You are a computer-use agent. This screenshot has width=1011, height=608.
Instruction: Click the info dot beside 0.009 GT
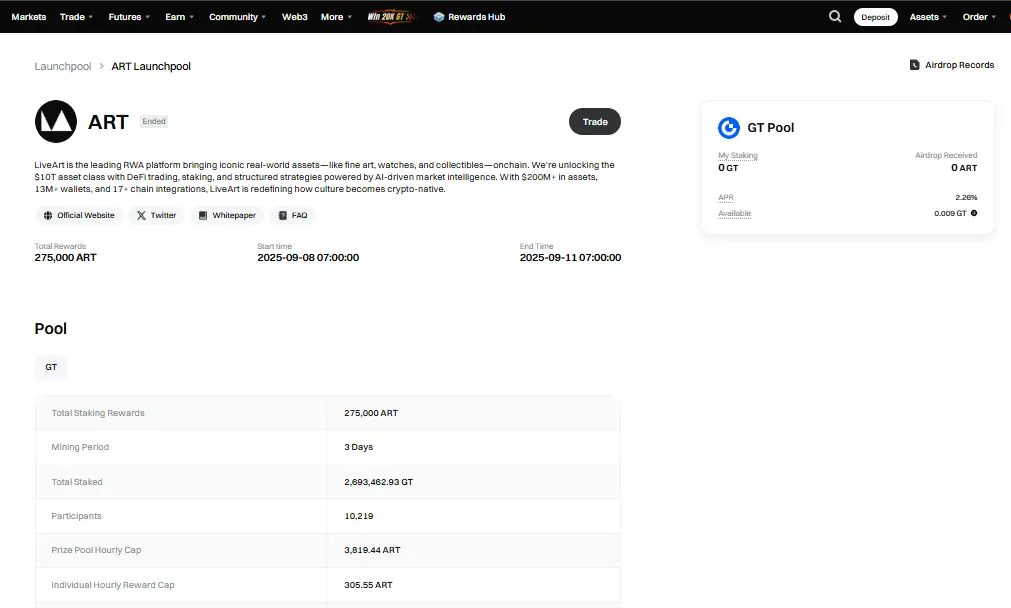(x=974, y=213)
